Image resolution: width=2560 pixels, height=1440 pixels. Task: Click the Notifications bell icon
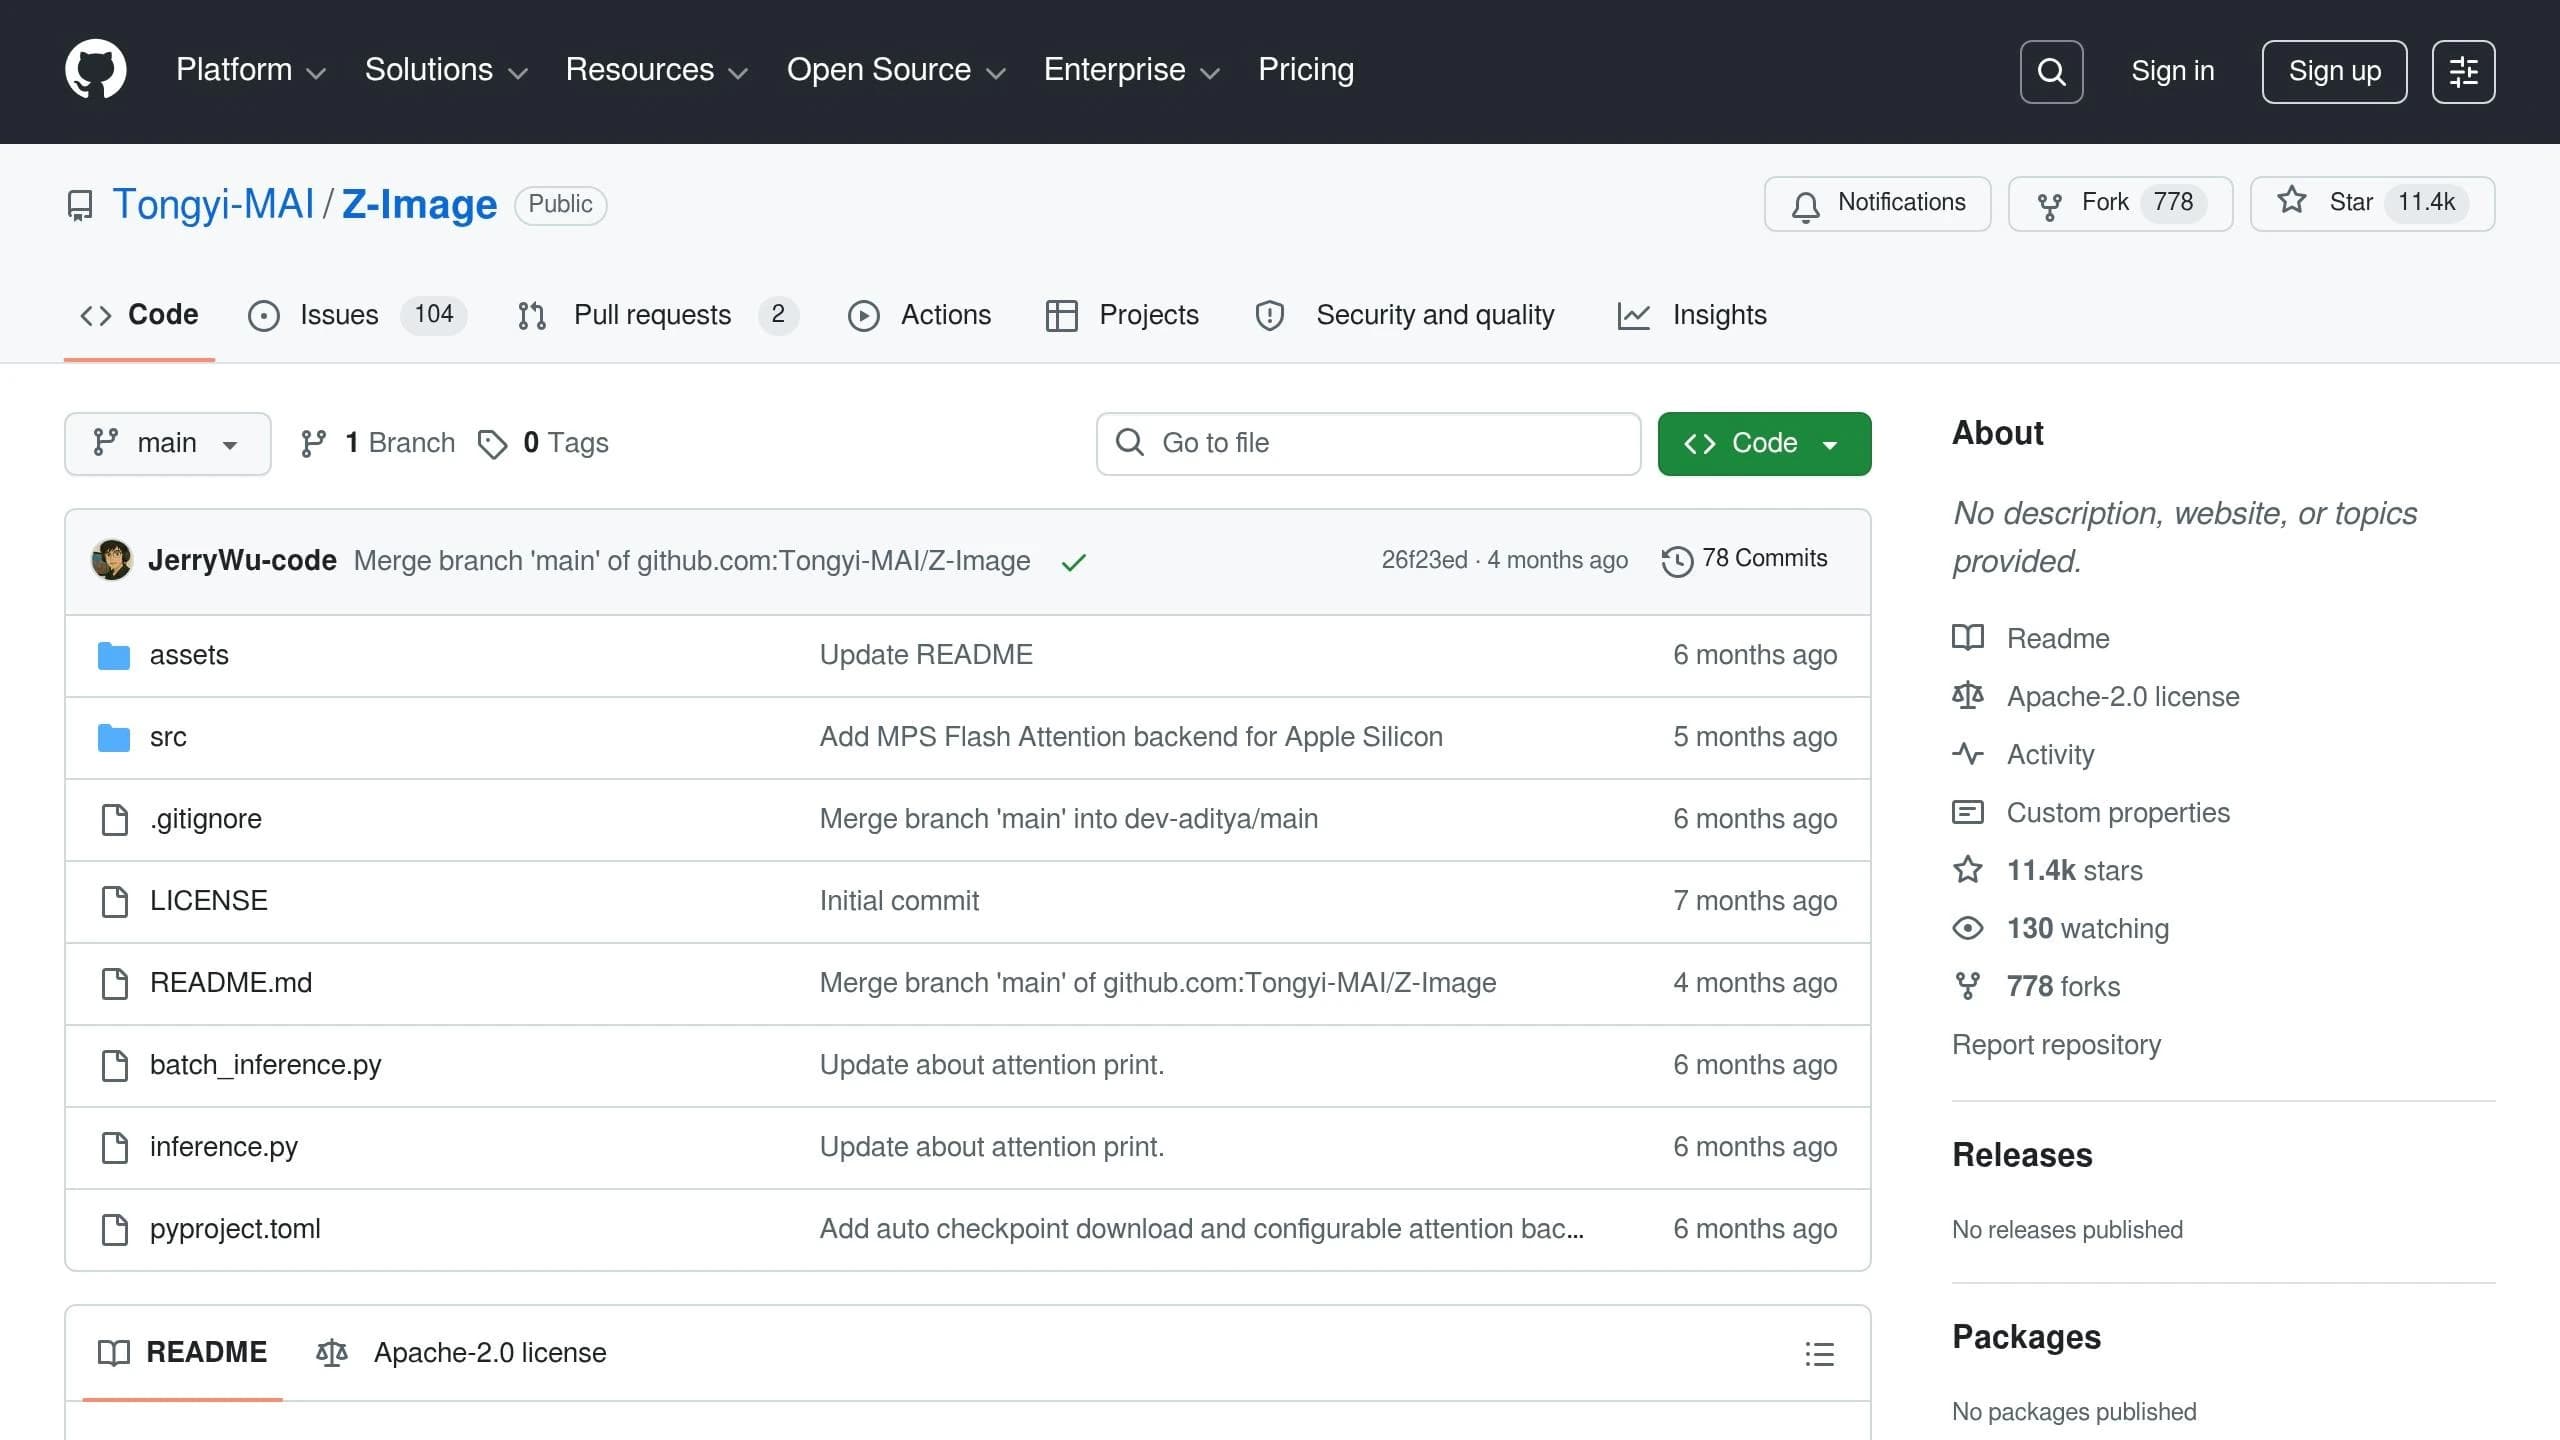click(1805, 206)
